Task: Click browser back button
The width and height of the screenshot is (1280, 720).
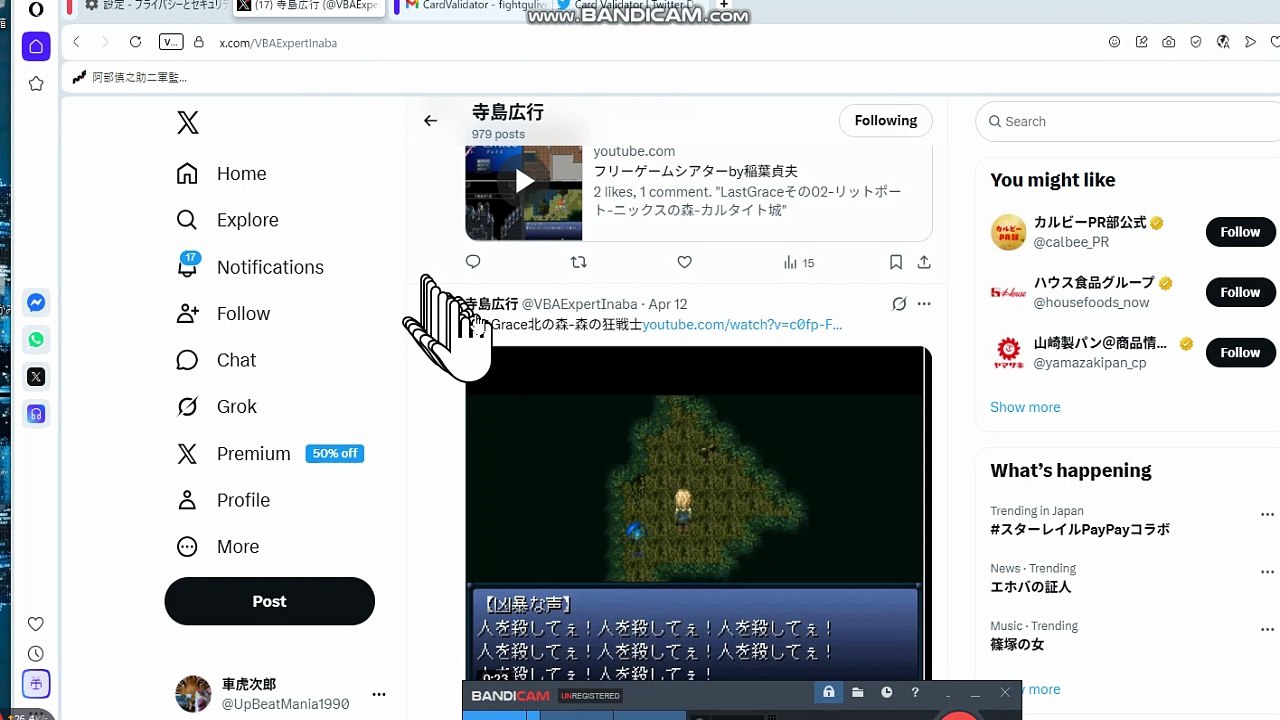Action: [76, 42]
